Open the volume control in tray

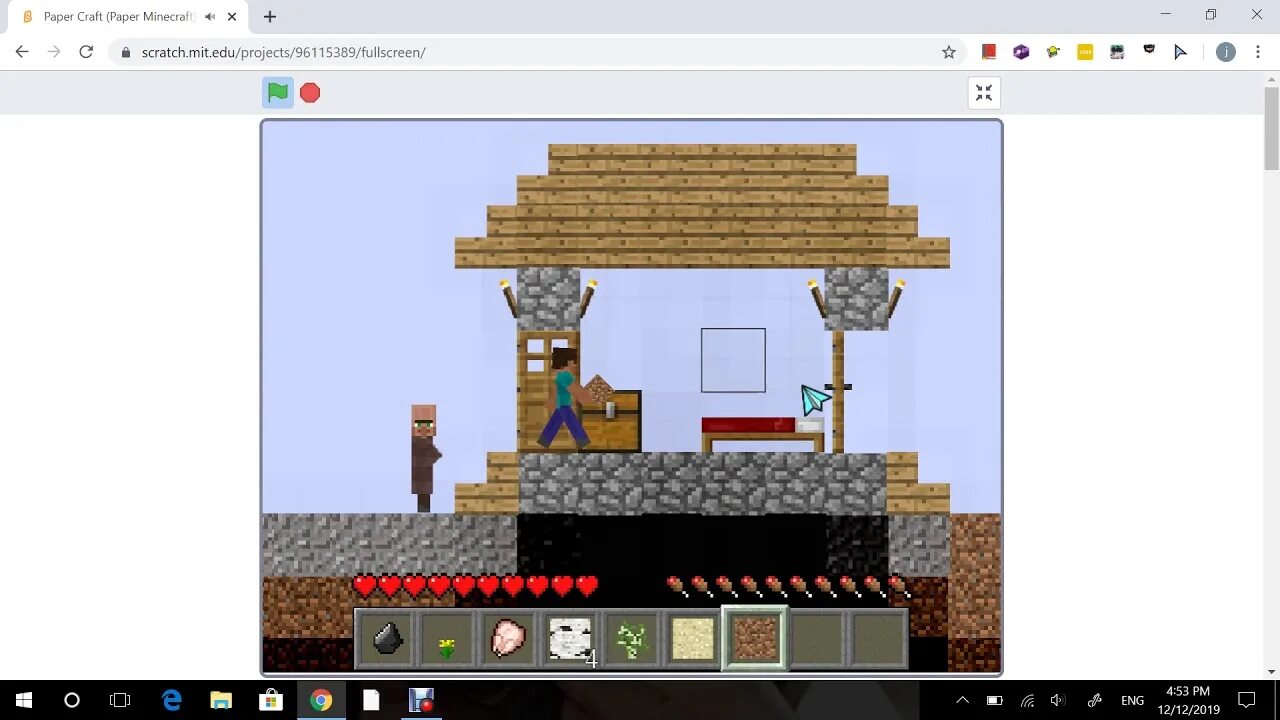point(1058,700)
